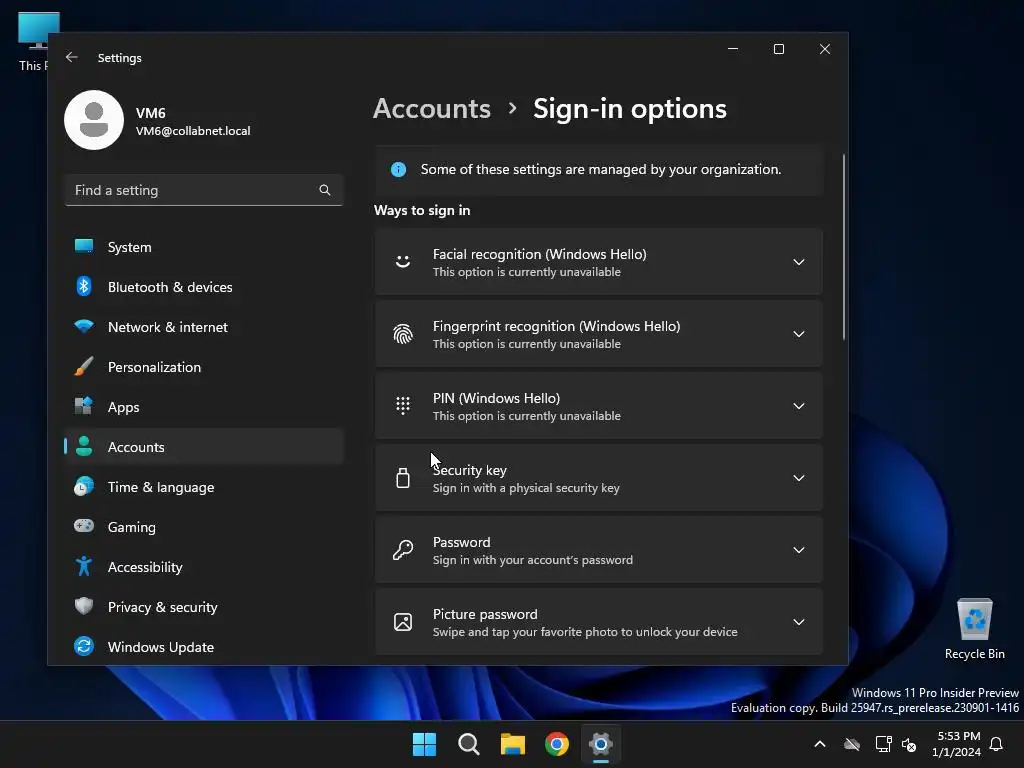Expand Fingerprint recognition chevron
This screenshot has width=1024, height=768.
pos(799,334)
